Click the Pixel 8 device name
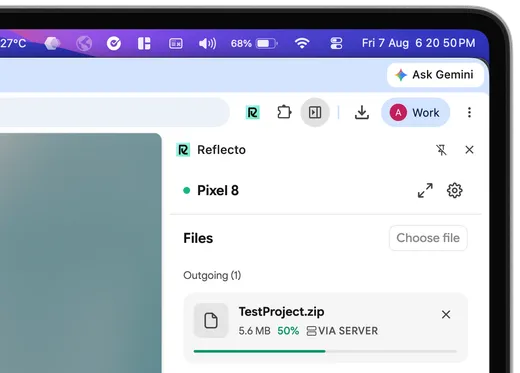 coord(218,190)
